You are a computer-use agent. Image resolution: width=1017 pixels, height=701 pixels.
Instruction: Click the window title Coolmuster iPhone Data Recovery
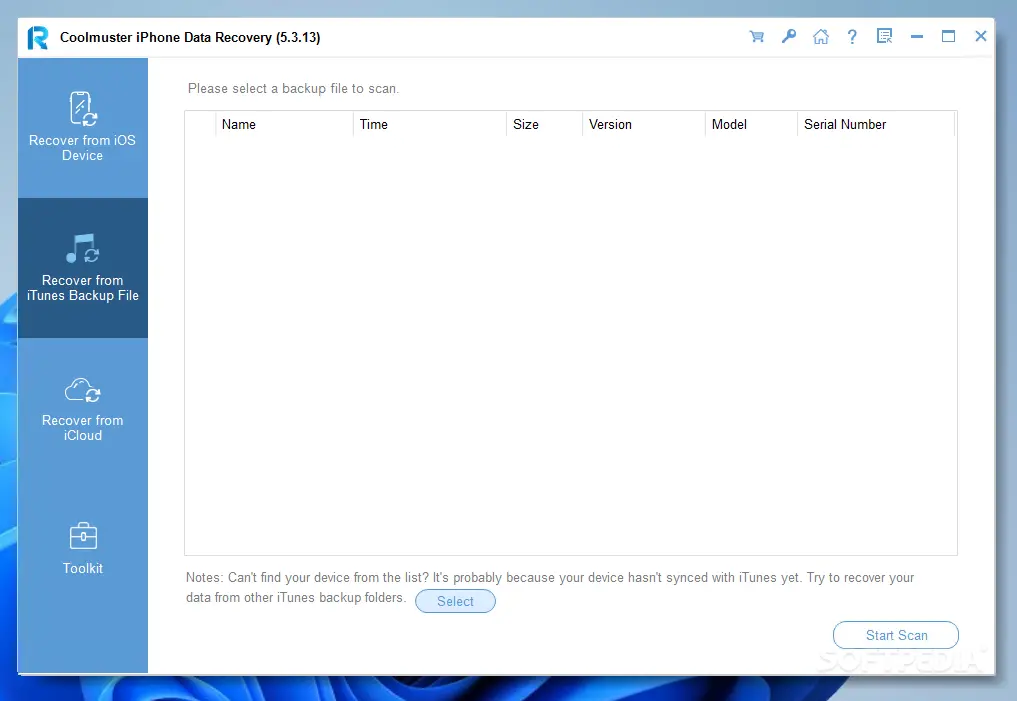[190, 38]
